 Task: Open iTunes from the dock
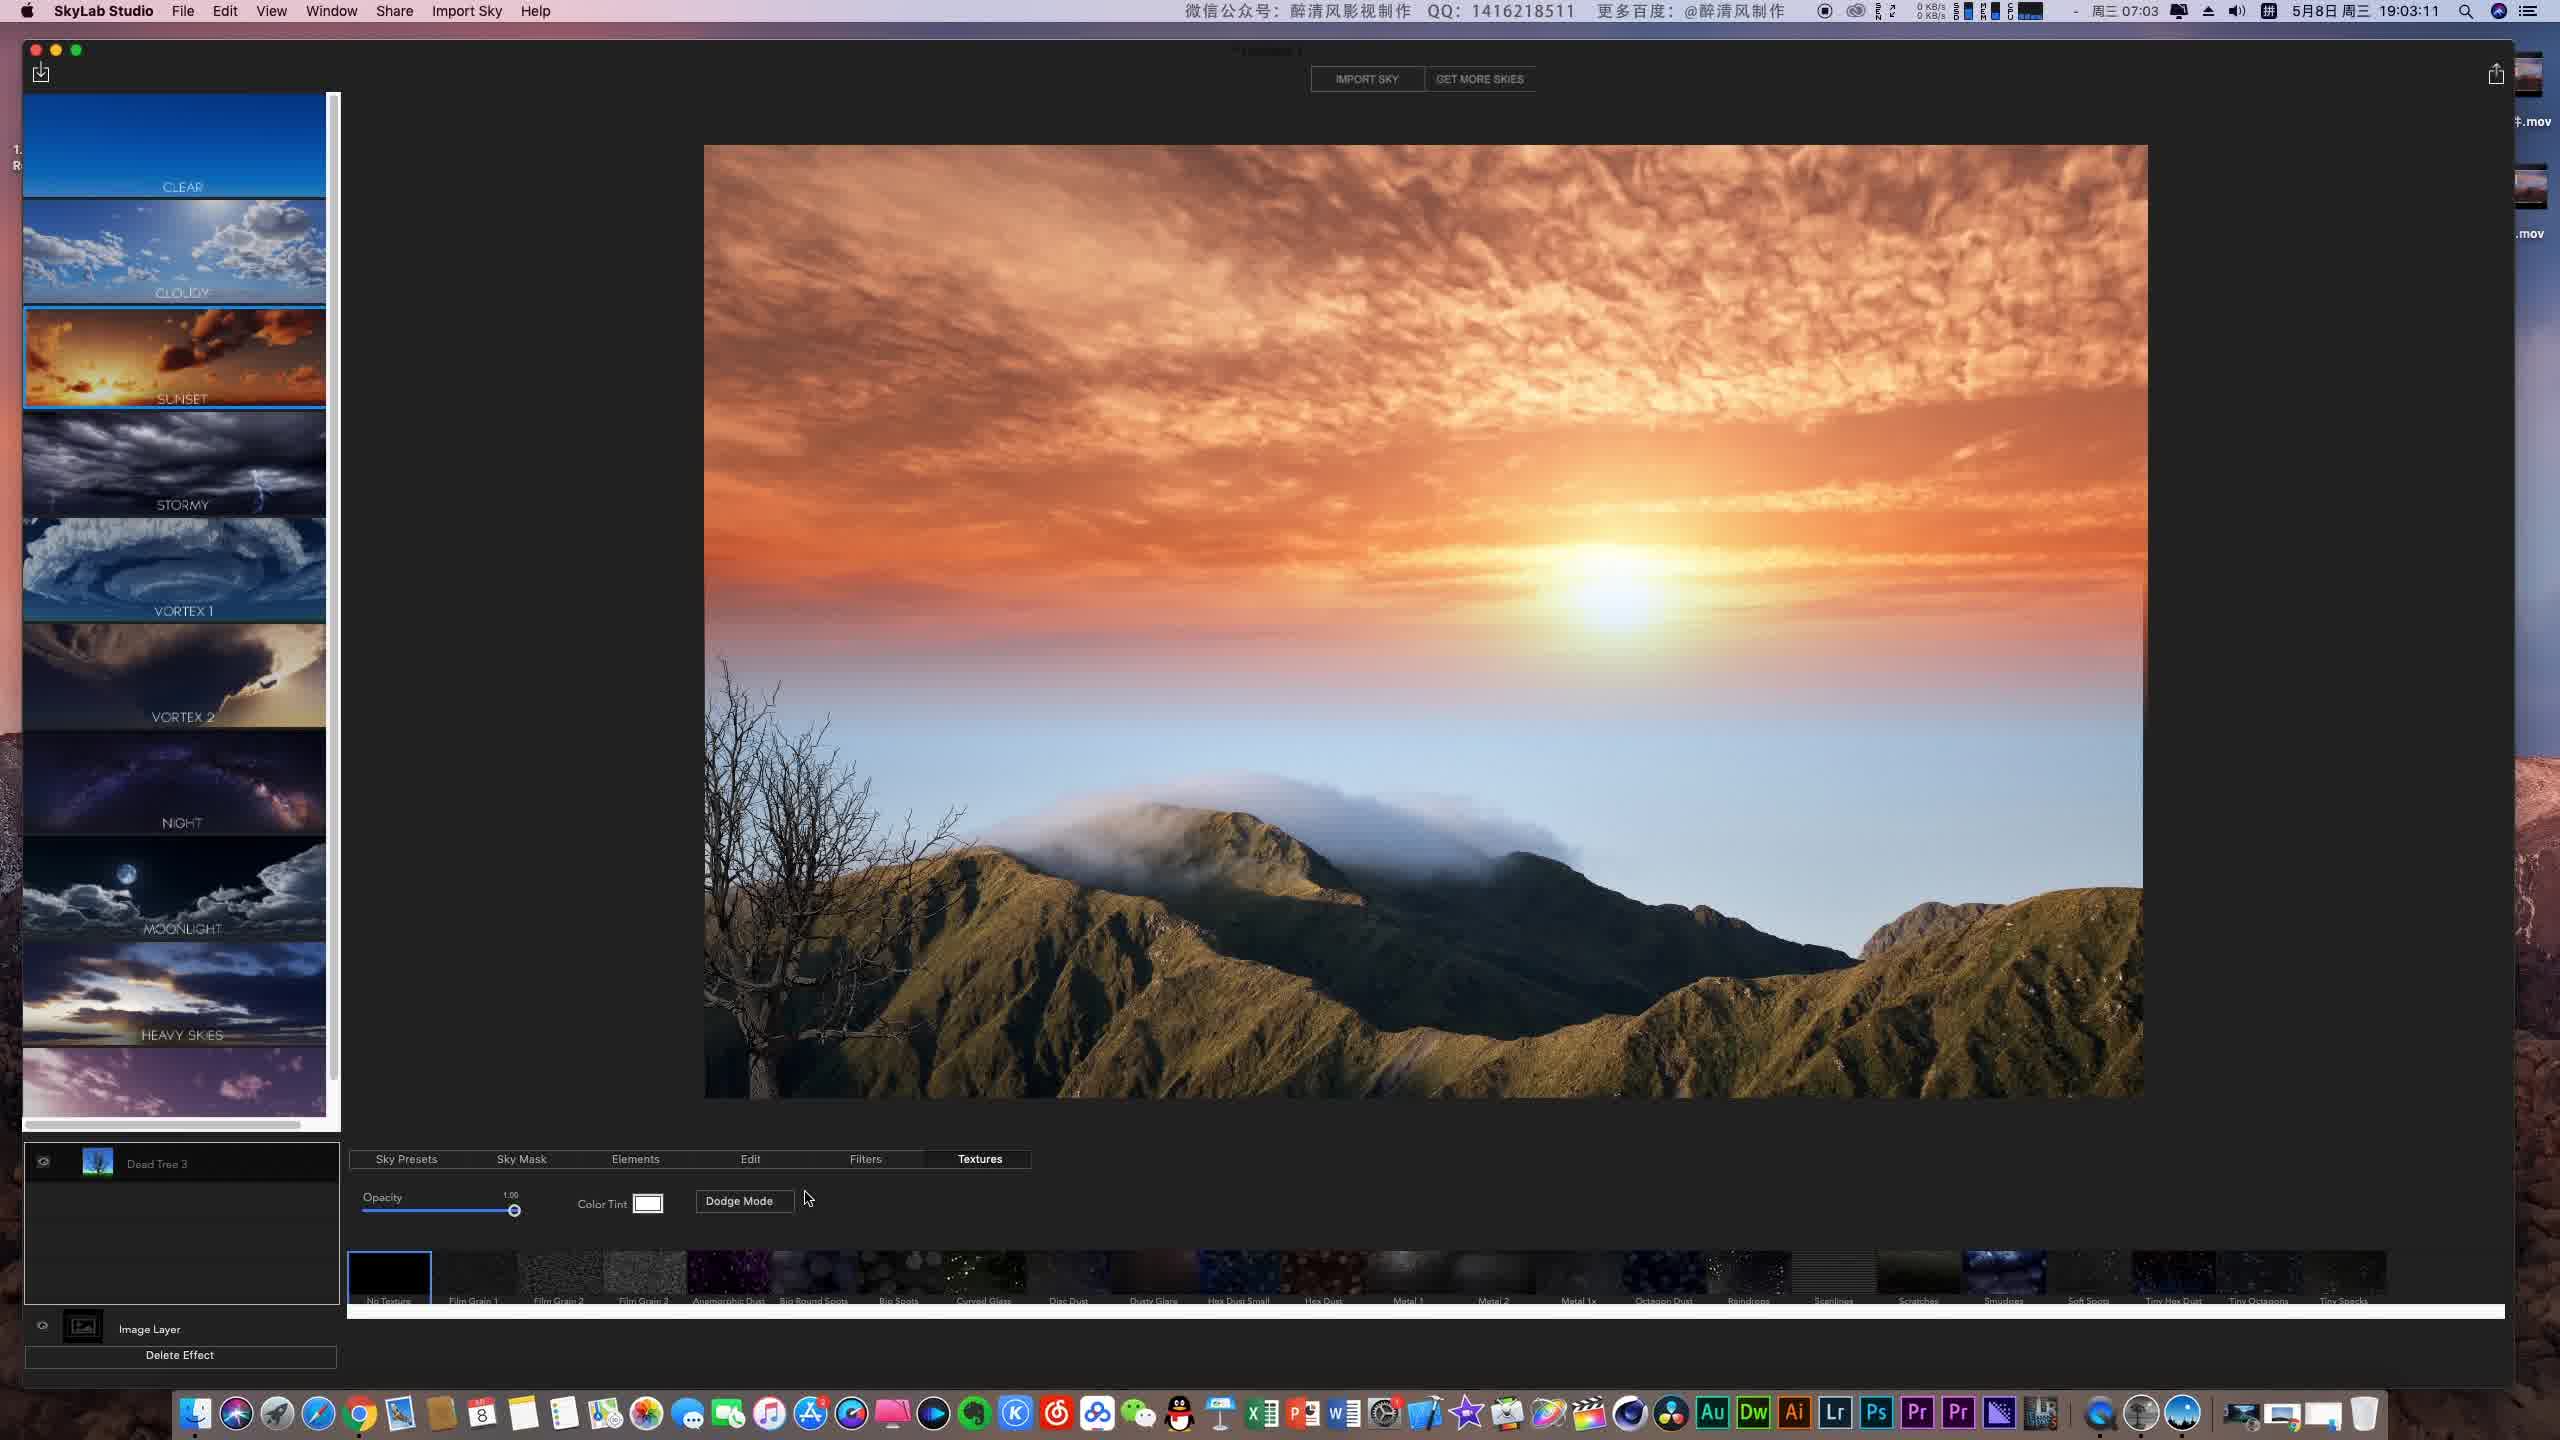[769, 1413]
